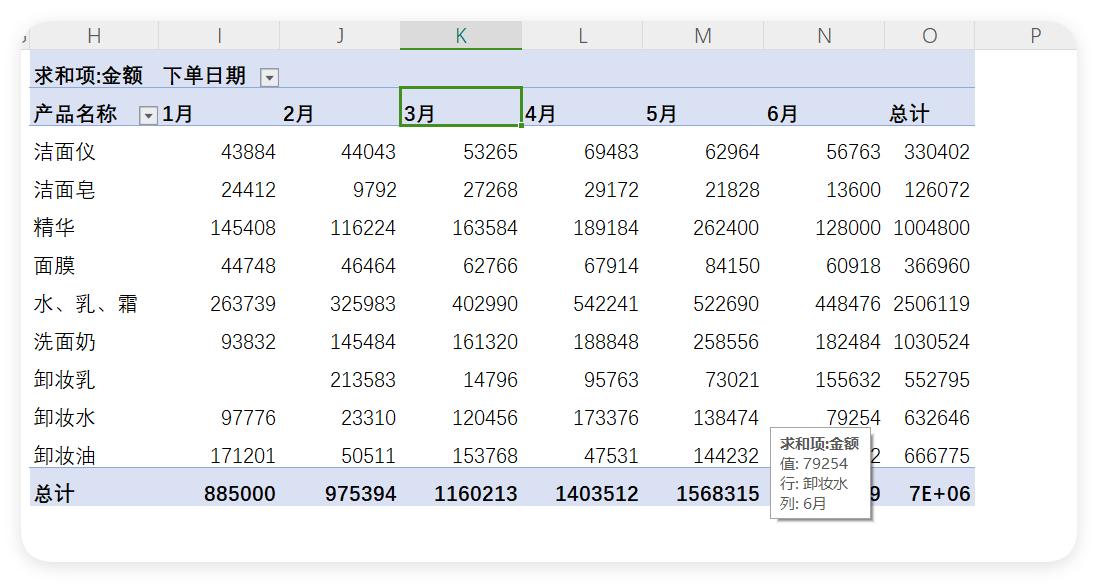
Task: Click cell with value 632646
Action: point(937,418)
